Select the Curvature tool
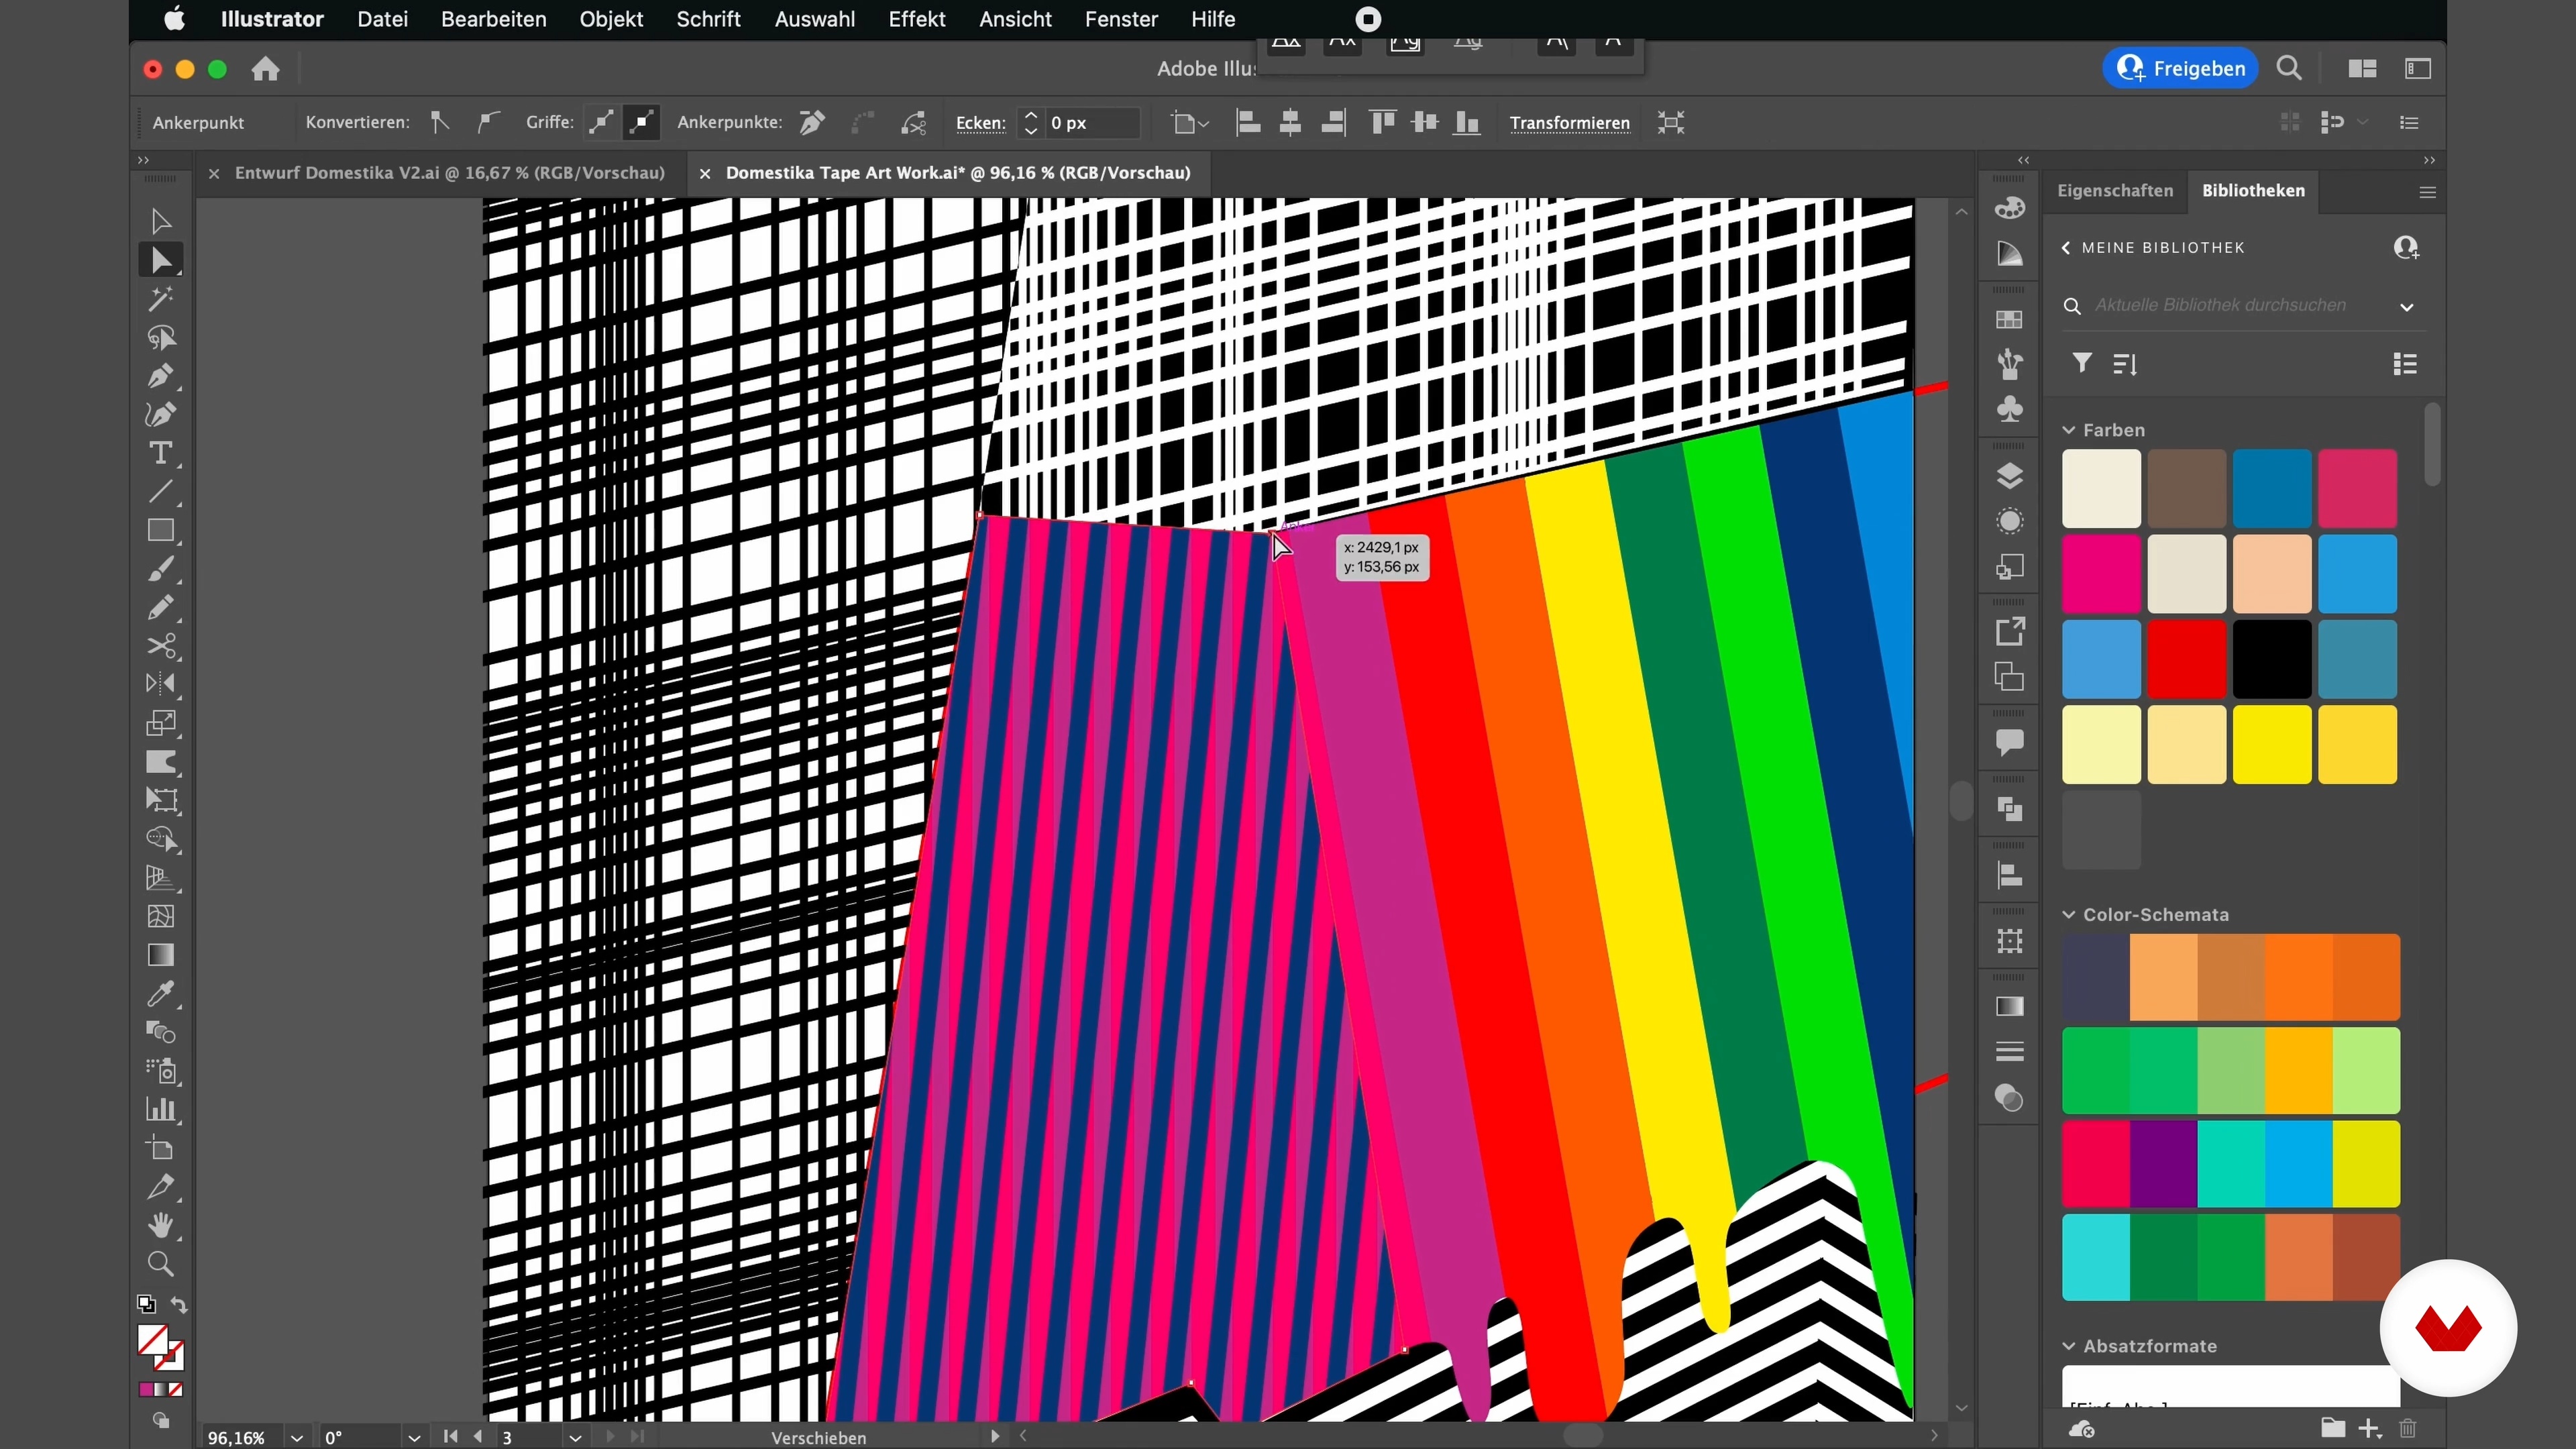 [160, 414]
